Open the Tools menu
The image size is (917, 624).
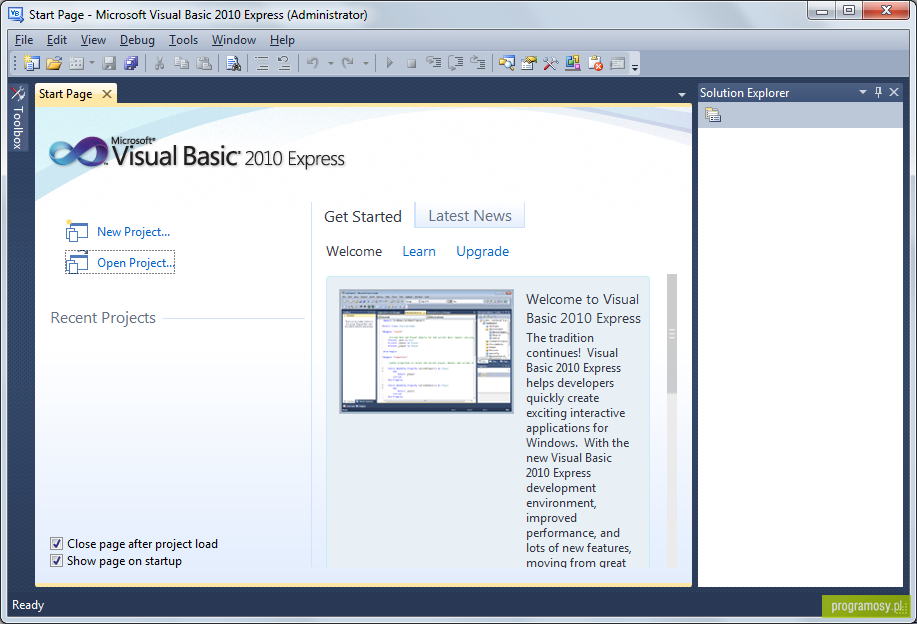pyautogui.click(x=184, y=40)
